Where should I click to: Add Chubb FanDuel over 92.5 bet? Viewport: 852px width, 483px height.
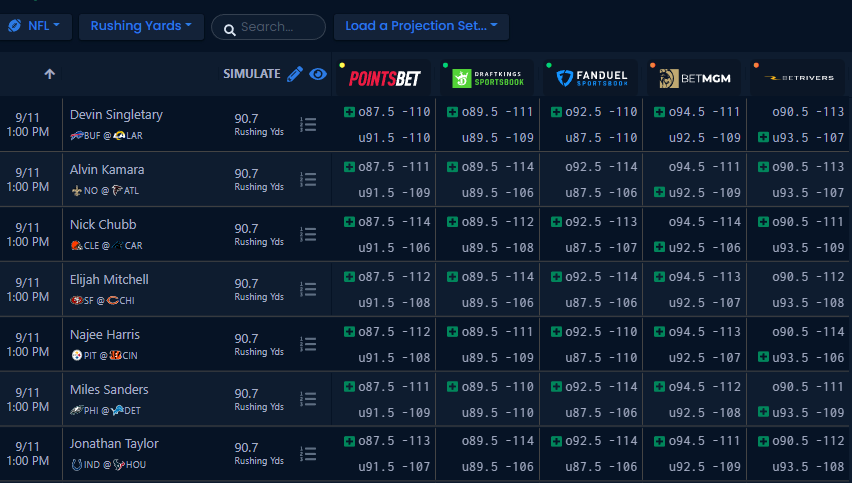coord(556,222)
